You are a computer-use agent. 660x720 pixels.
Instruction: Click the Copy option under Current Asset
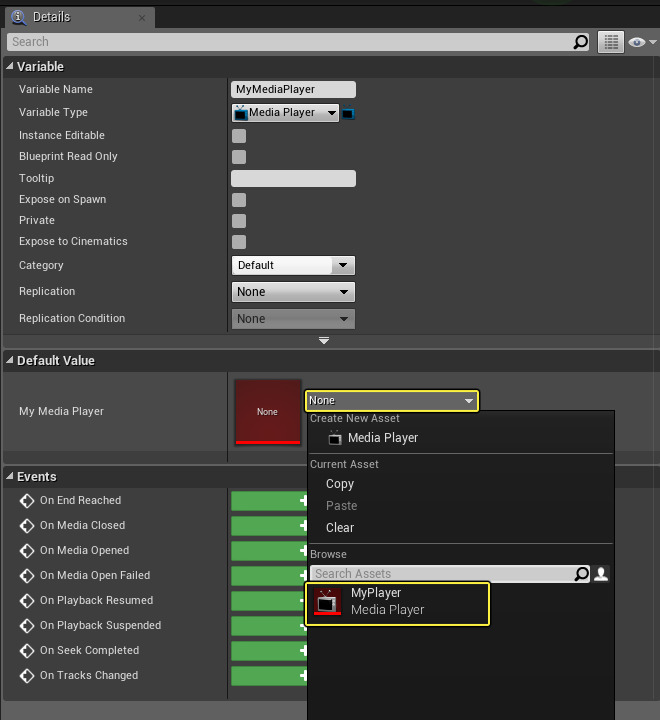click(x=340, y=484)
